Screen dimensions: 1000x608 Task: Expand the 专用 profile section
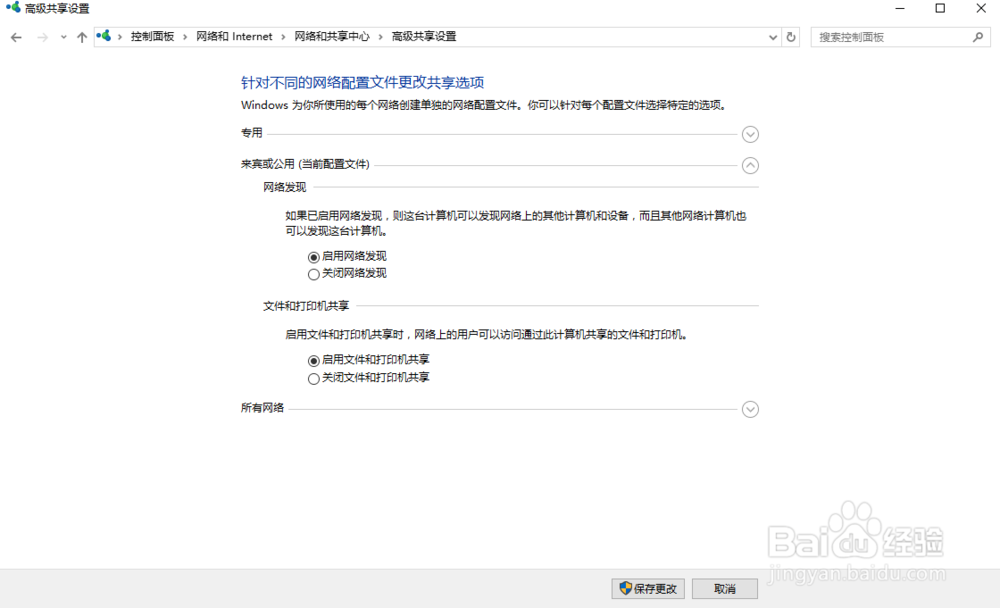(750, 134)
